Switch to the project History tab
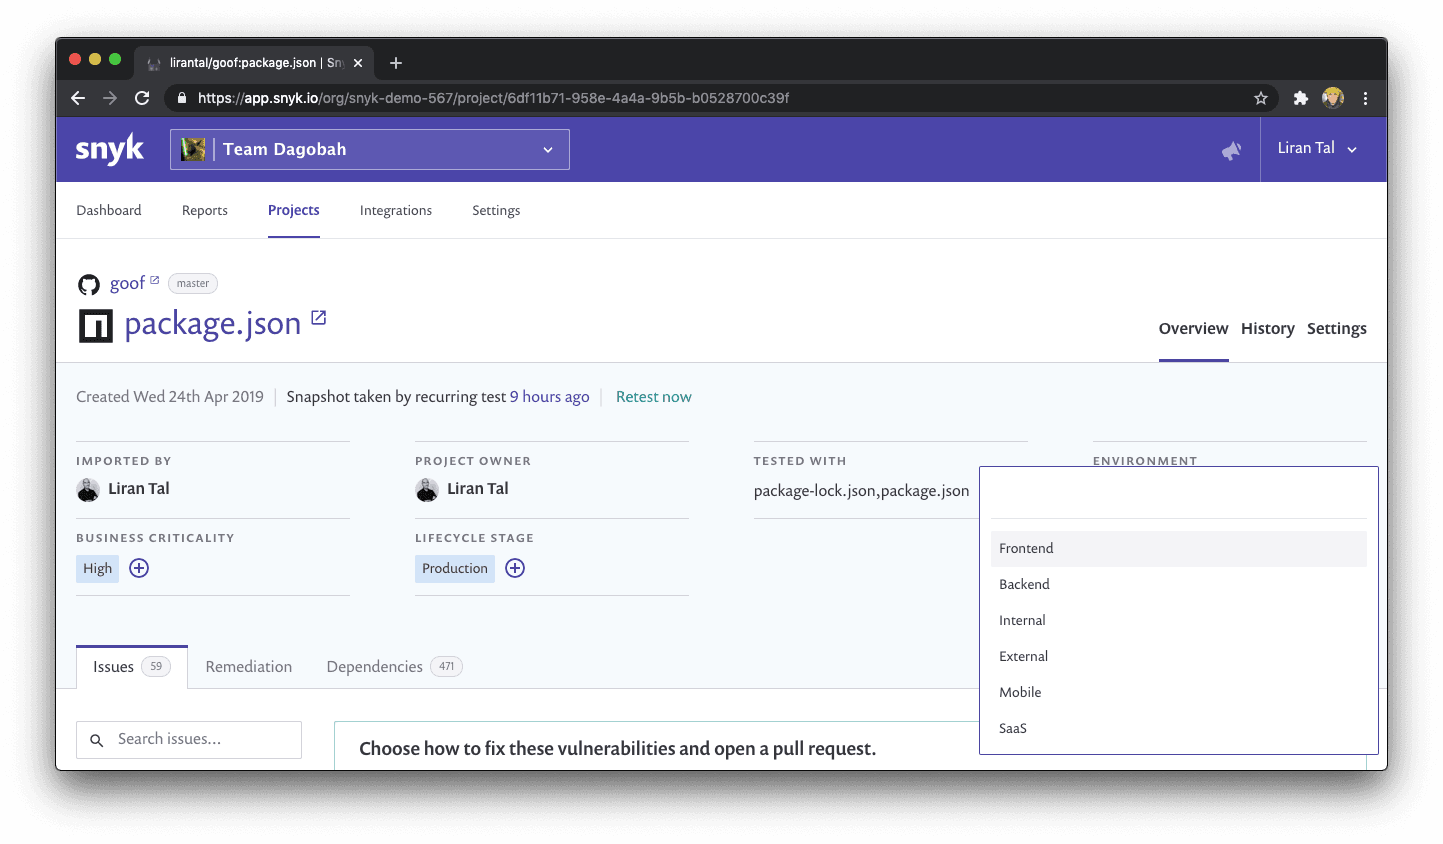1443x844 pixels. point(1268,328)
